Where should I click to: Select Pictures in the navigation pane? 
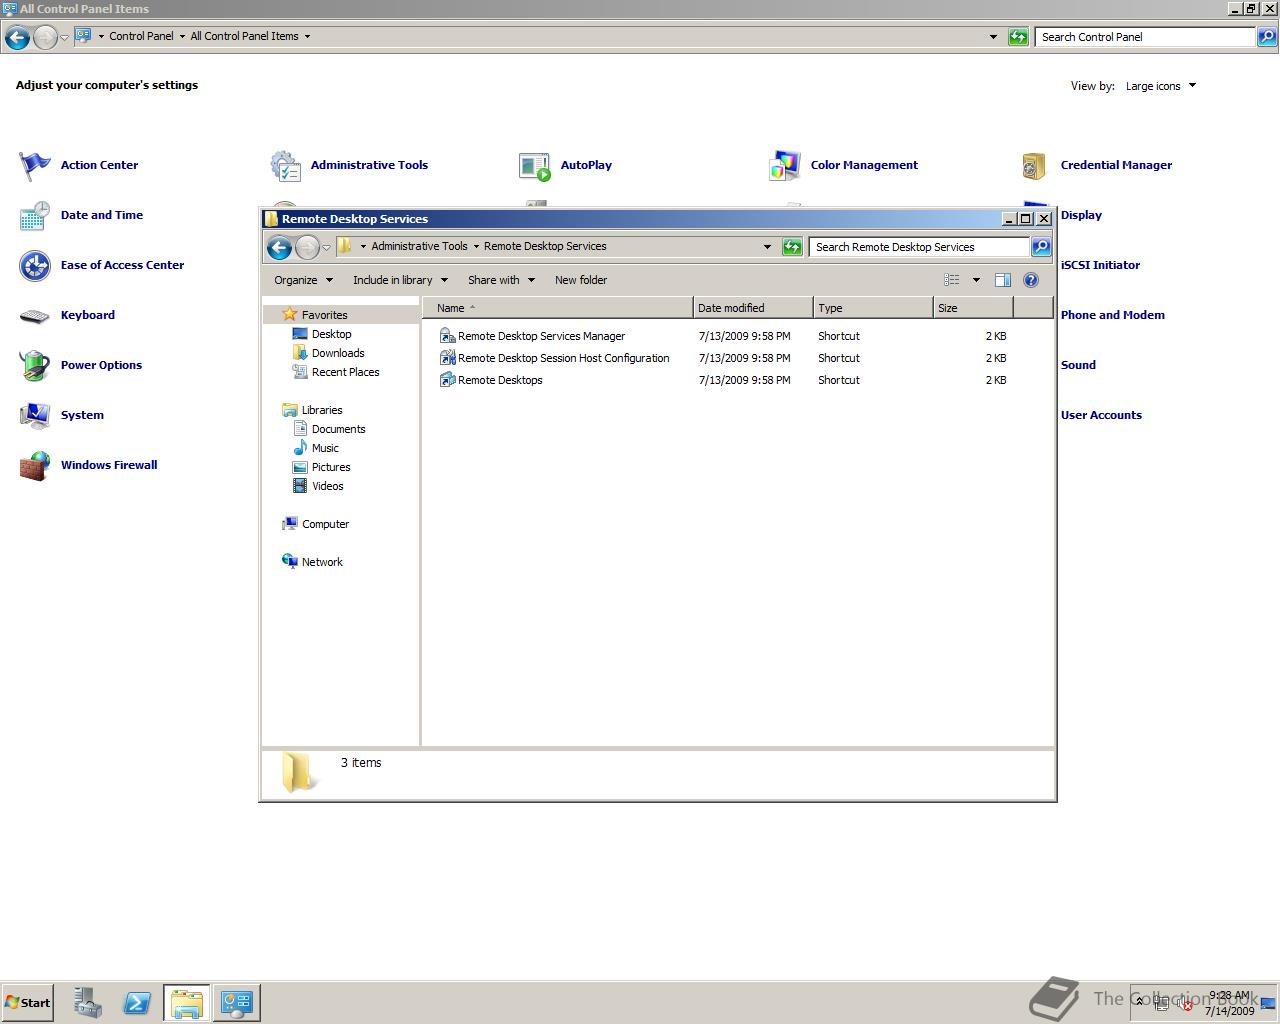point(331,467)
